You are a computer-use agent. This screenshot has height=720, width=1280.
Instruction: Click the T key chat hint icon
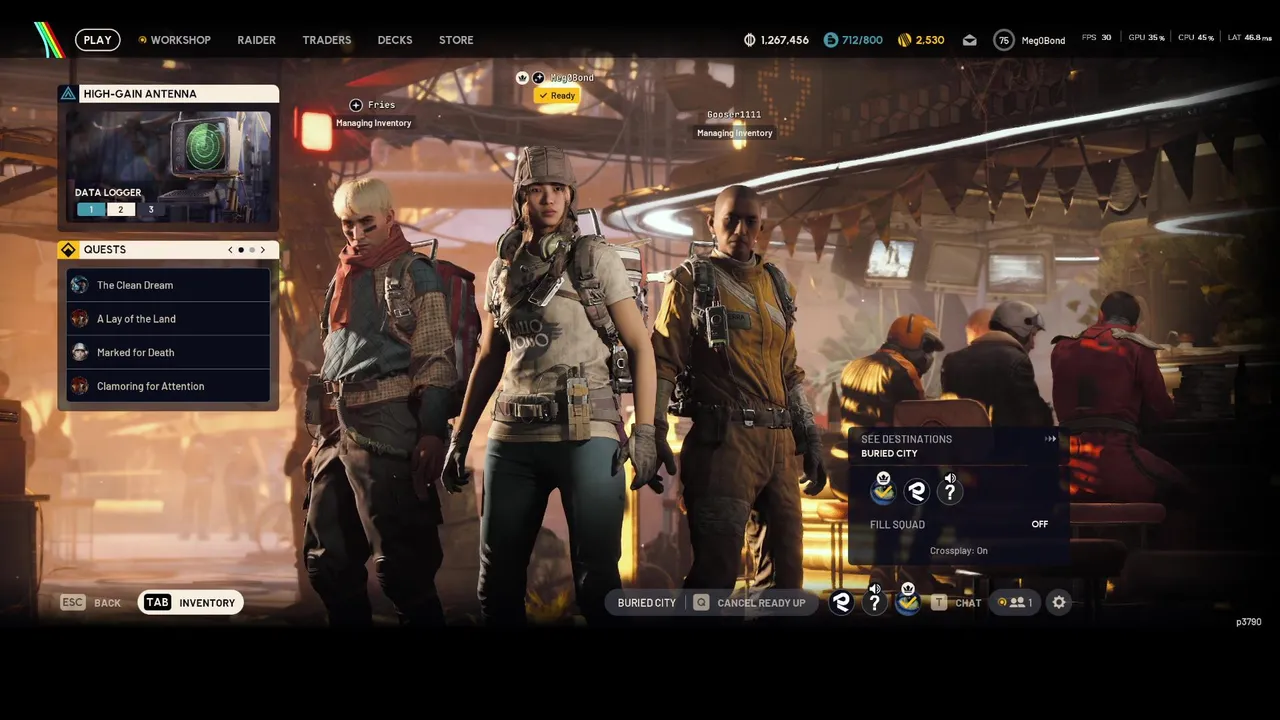tap(939, 603)
